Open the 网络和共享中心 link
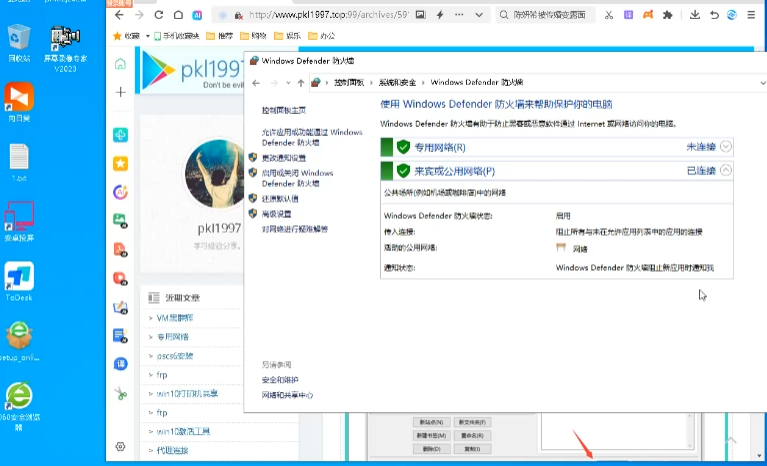 point(287,395)
